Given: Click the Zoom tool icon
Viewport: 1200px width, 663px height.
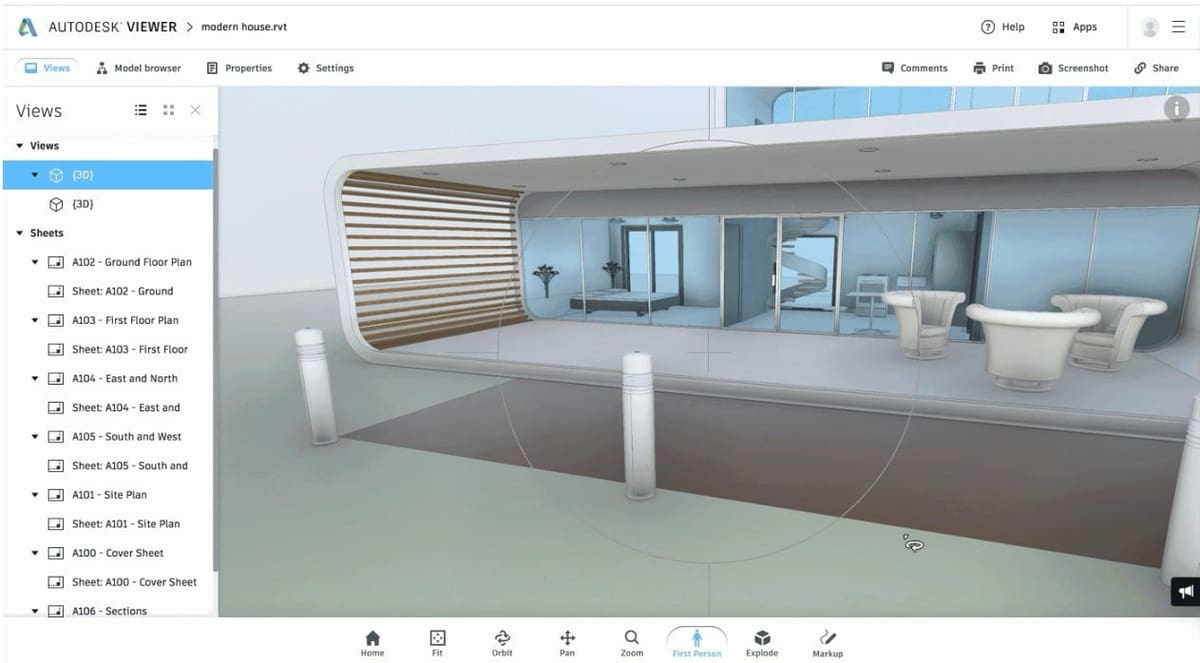Looking at the screenshot, I should click(631, 639).
